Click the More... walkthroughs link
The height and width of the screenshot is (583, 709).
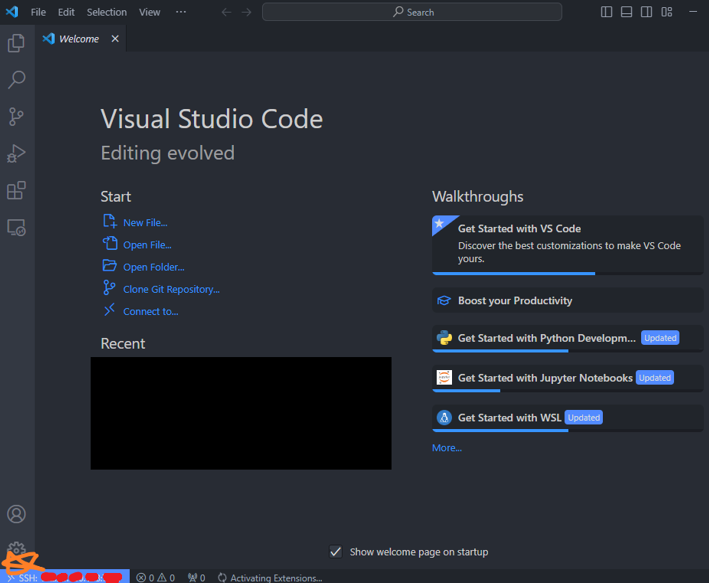tap(447, 448)
